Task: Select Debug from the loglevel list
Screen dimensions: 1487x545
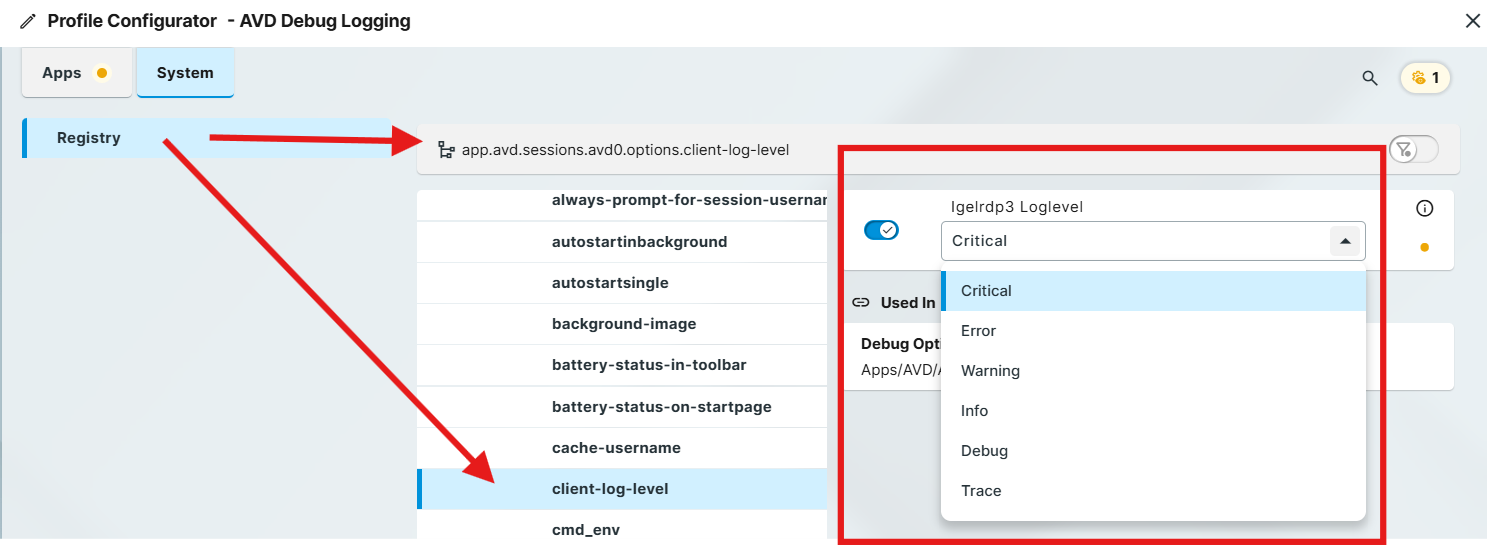Action: pyautogui.click(x=984, y=451)
